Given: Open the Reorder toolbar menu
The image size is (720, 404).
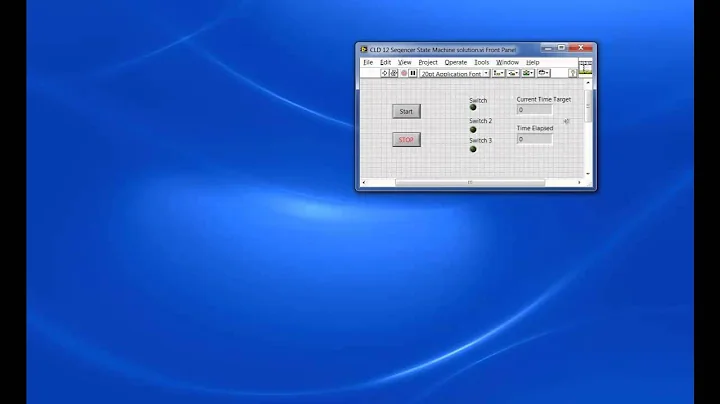Looking at the screenshot, I should pyautogui.click(x=543, y=73).
